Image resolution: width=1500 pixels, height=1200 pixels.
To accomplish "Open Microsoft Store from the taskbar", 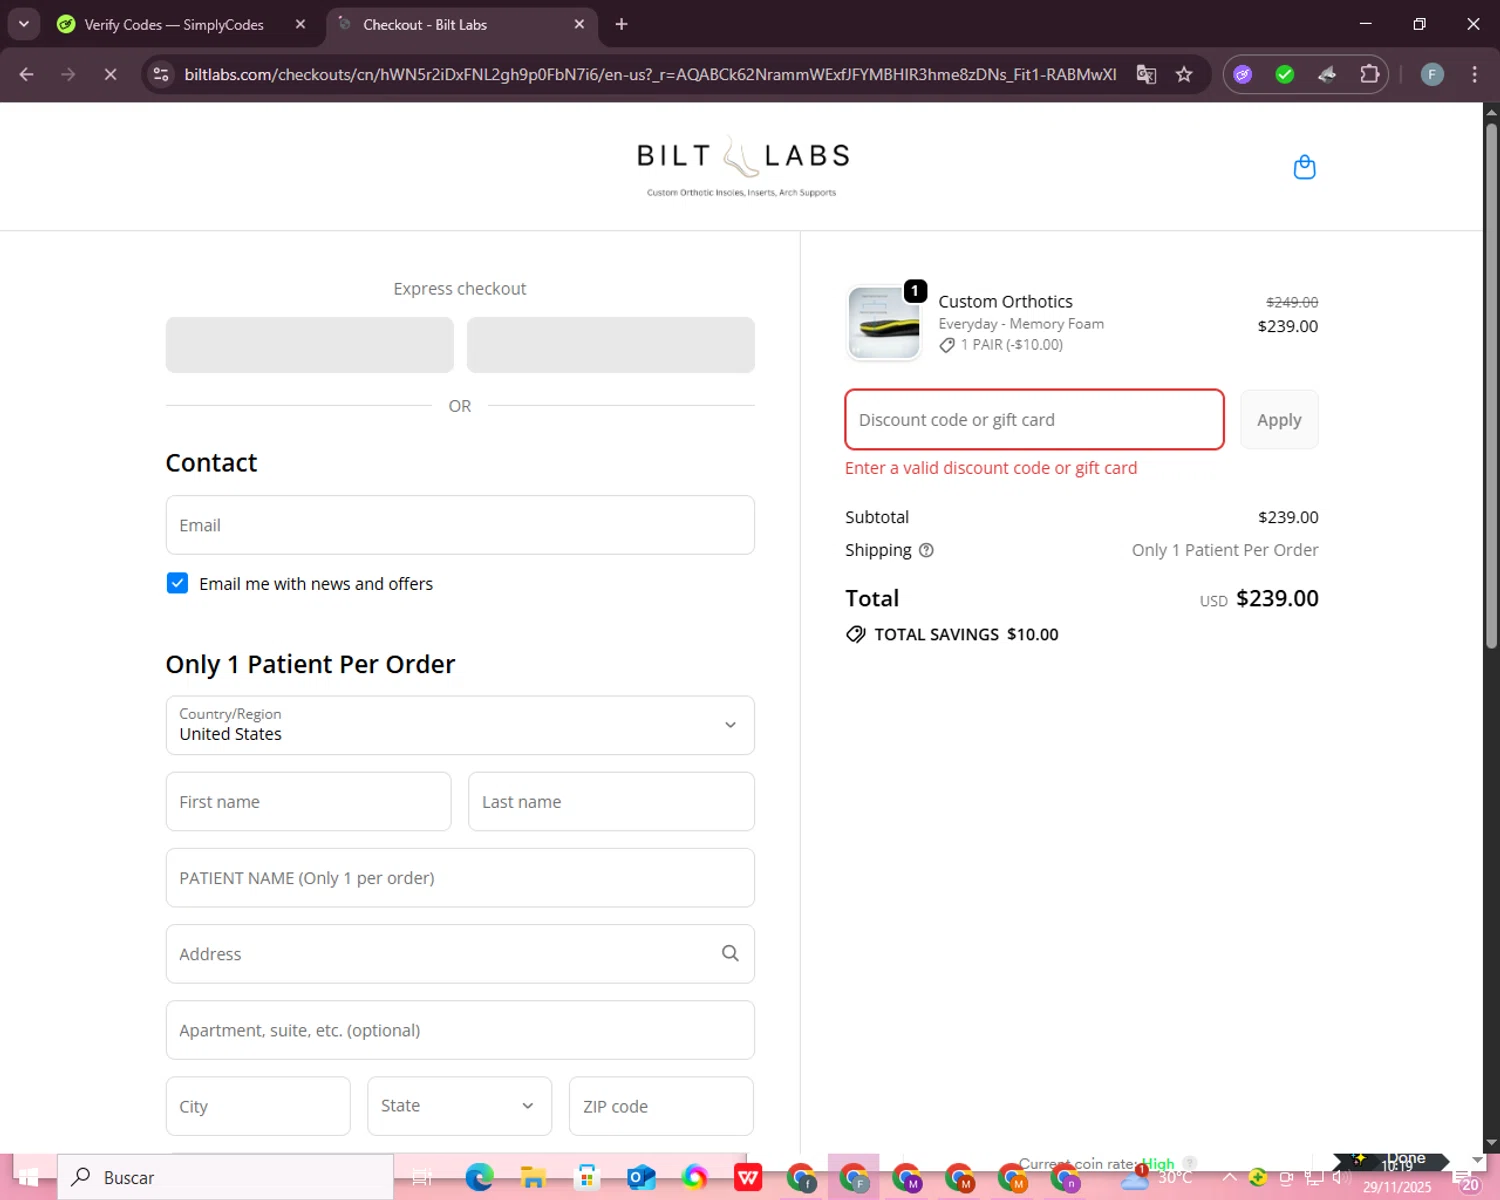I will [587, 1177].
